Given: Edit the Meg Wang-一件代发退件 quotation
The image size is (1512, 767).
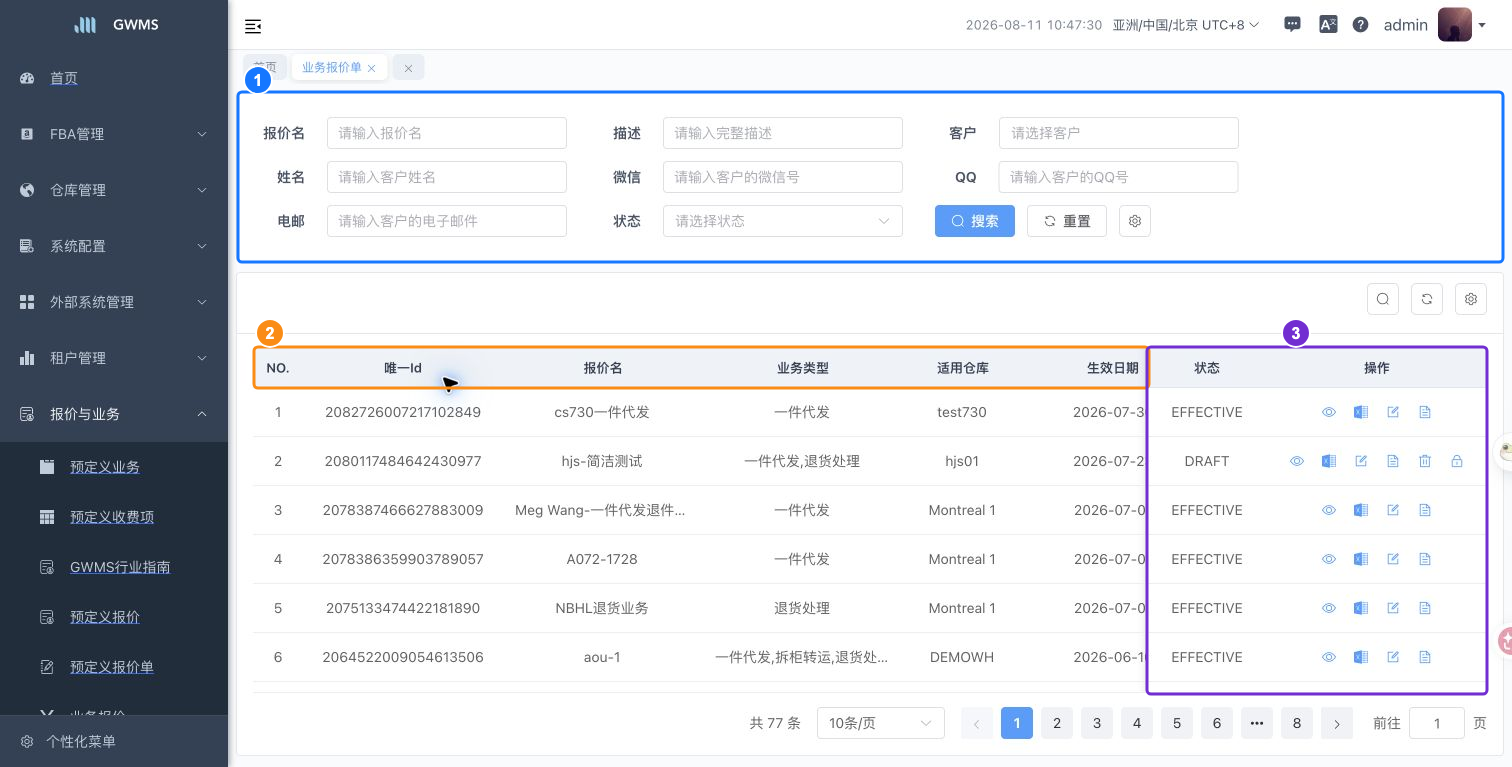Looking at the screenshot, I should (1393, 510).
